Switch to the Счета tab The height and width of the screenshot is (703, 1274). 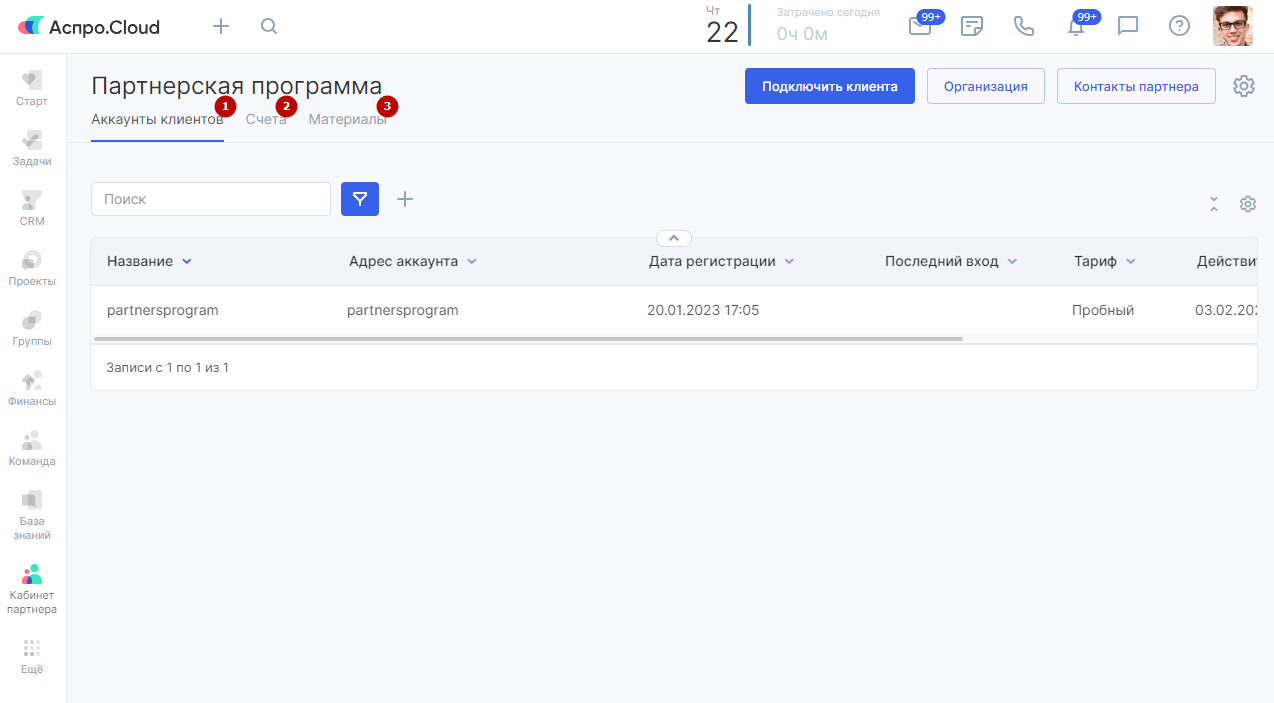(266, 119)
